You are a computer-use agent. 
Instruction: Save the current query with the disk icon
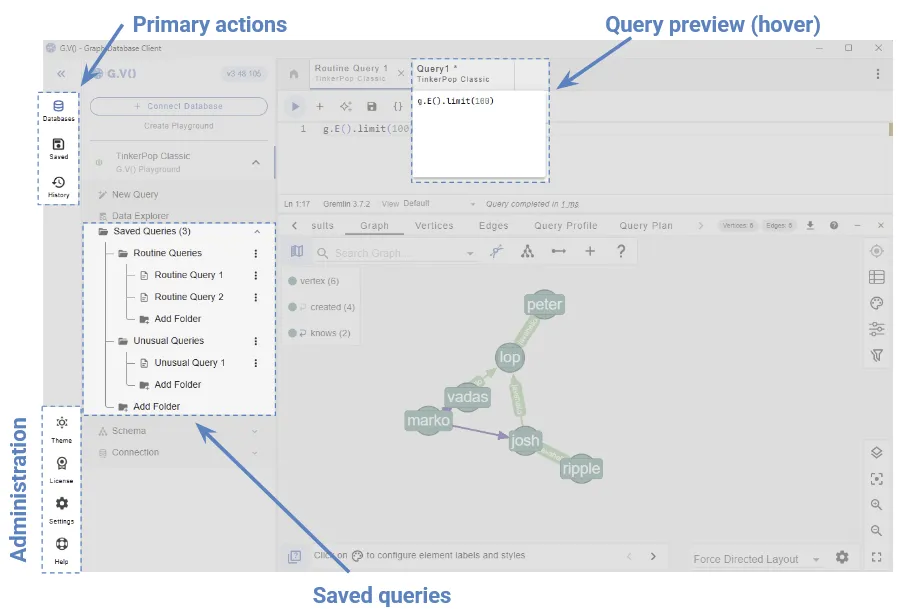372,106
